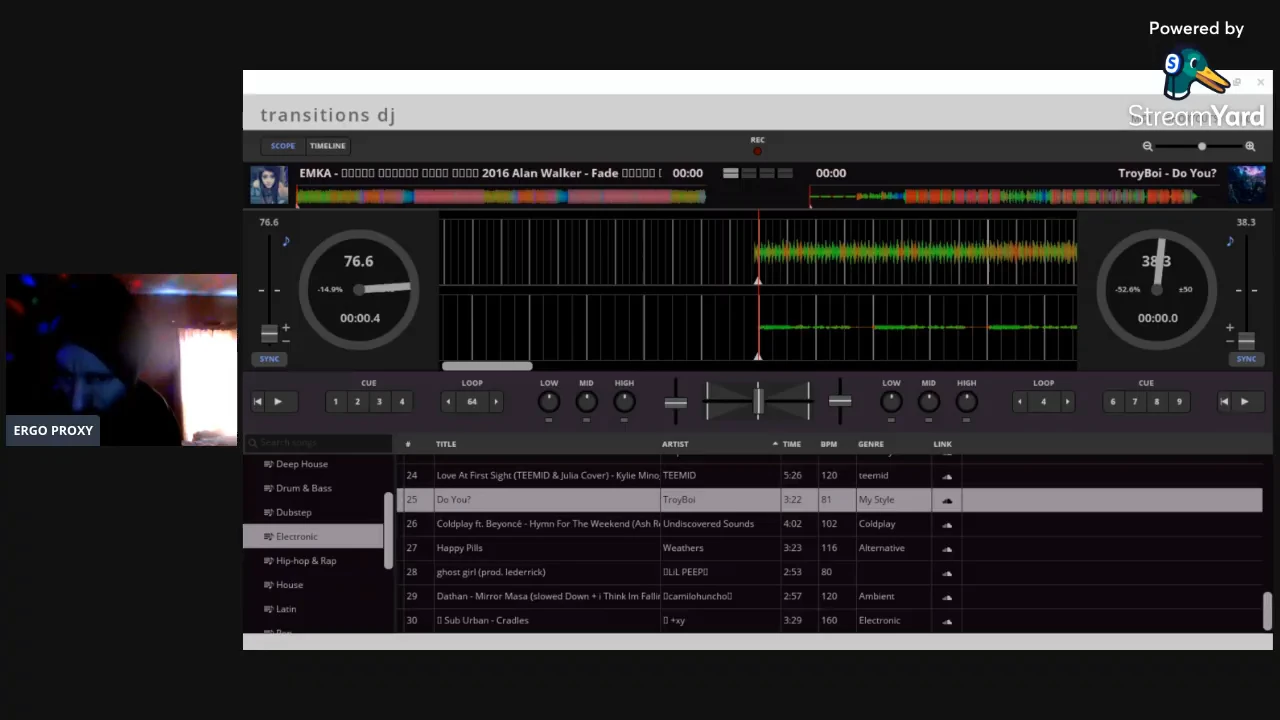Click the right deck jog wheel showing 38.3
Screen dimensions: 1280x720
coord(1157,289)
